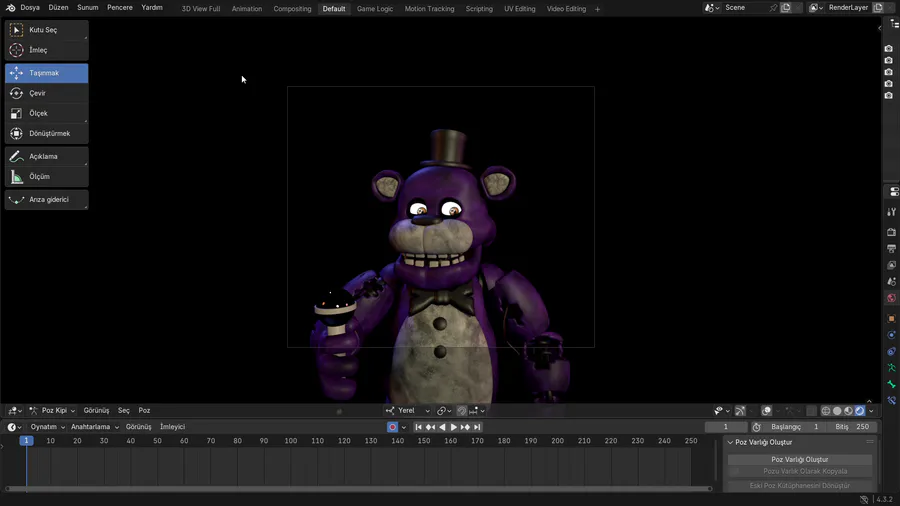Open the timeline editor type dropdown

(x=14, y=427)
